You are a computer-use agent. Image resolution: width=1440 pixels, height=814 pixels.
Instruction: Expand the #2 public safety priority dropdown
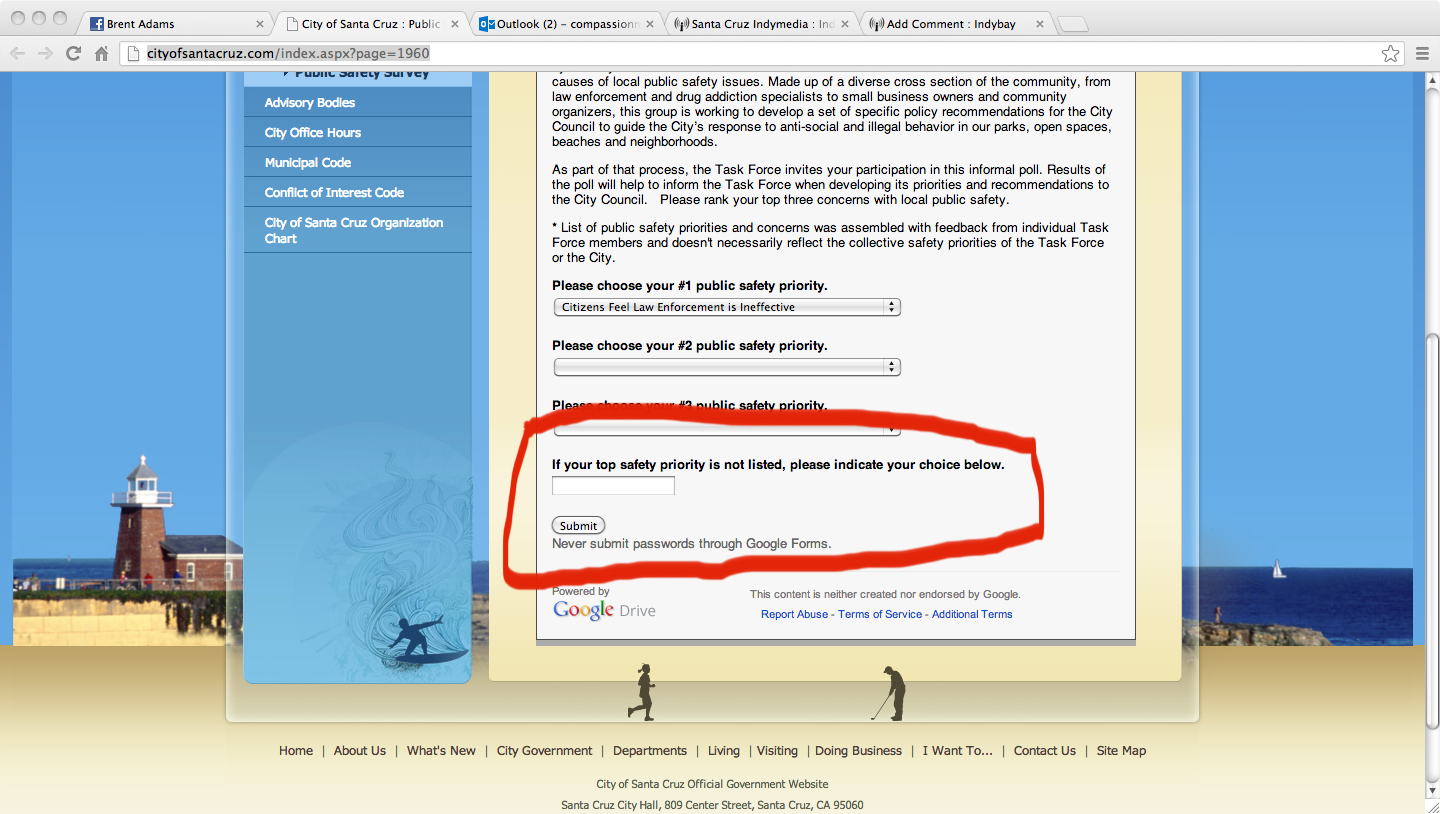tap(727, 367)
